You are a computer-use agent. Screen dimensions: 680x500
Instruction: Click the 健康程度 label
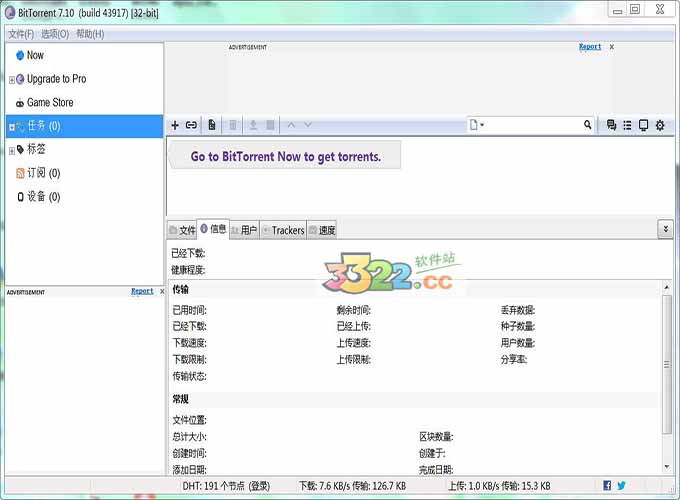click(188, 270)
